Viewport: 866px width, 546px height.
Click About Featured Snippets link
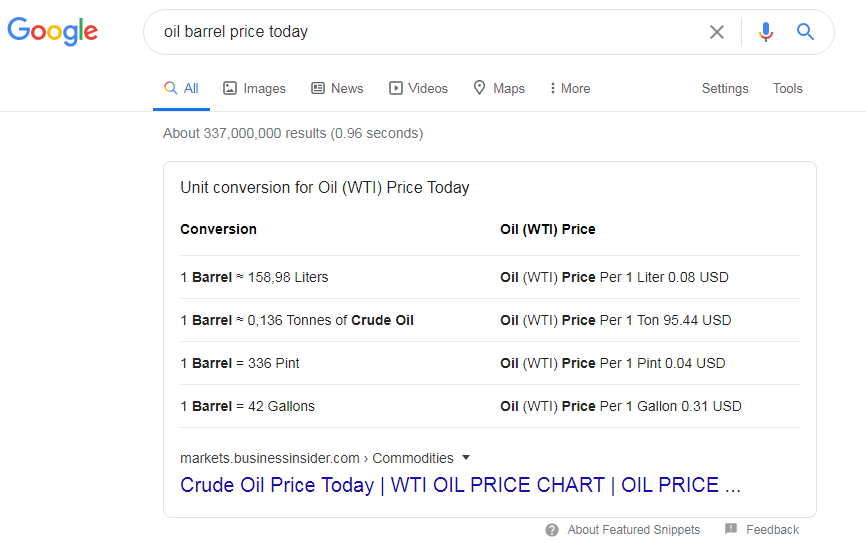pos(633,530)
